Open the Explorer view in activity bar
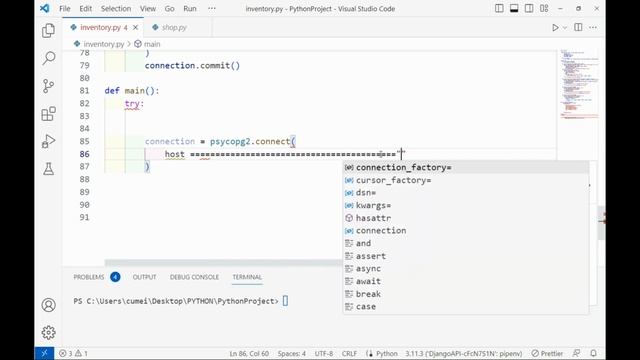640x360 pixels. click(48, 31)
